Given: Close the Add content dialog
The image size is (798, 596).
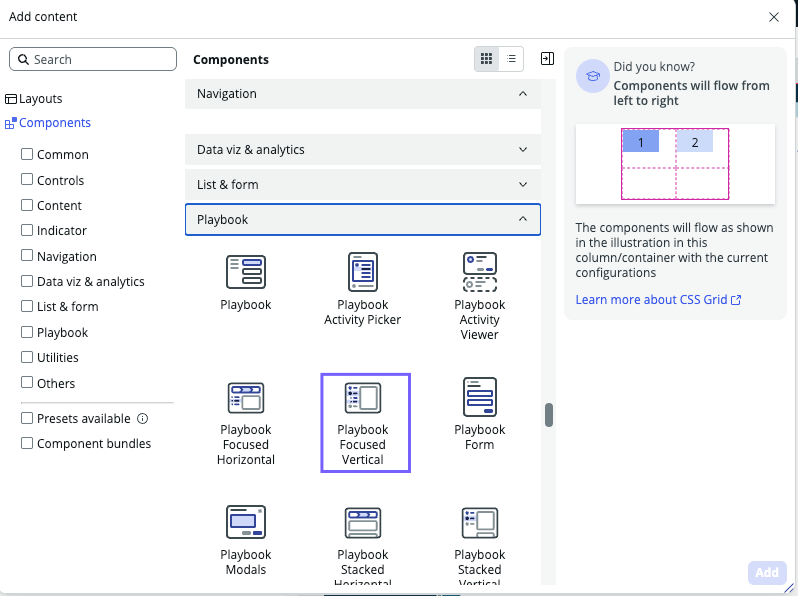Looking at the screenshot, I should coord(774,17).
